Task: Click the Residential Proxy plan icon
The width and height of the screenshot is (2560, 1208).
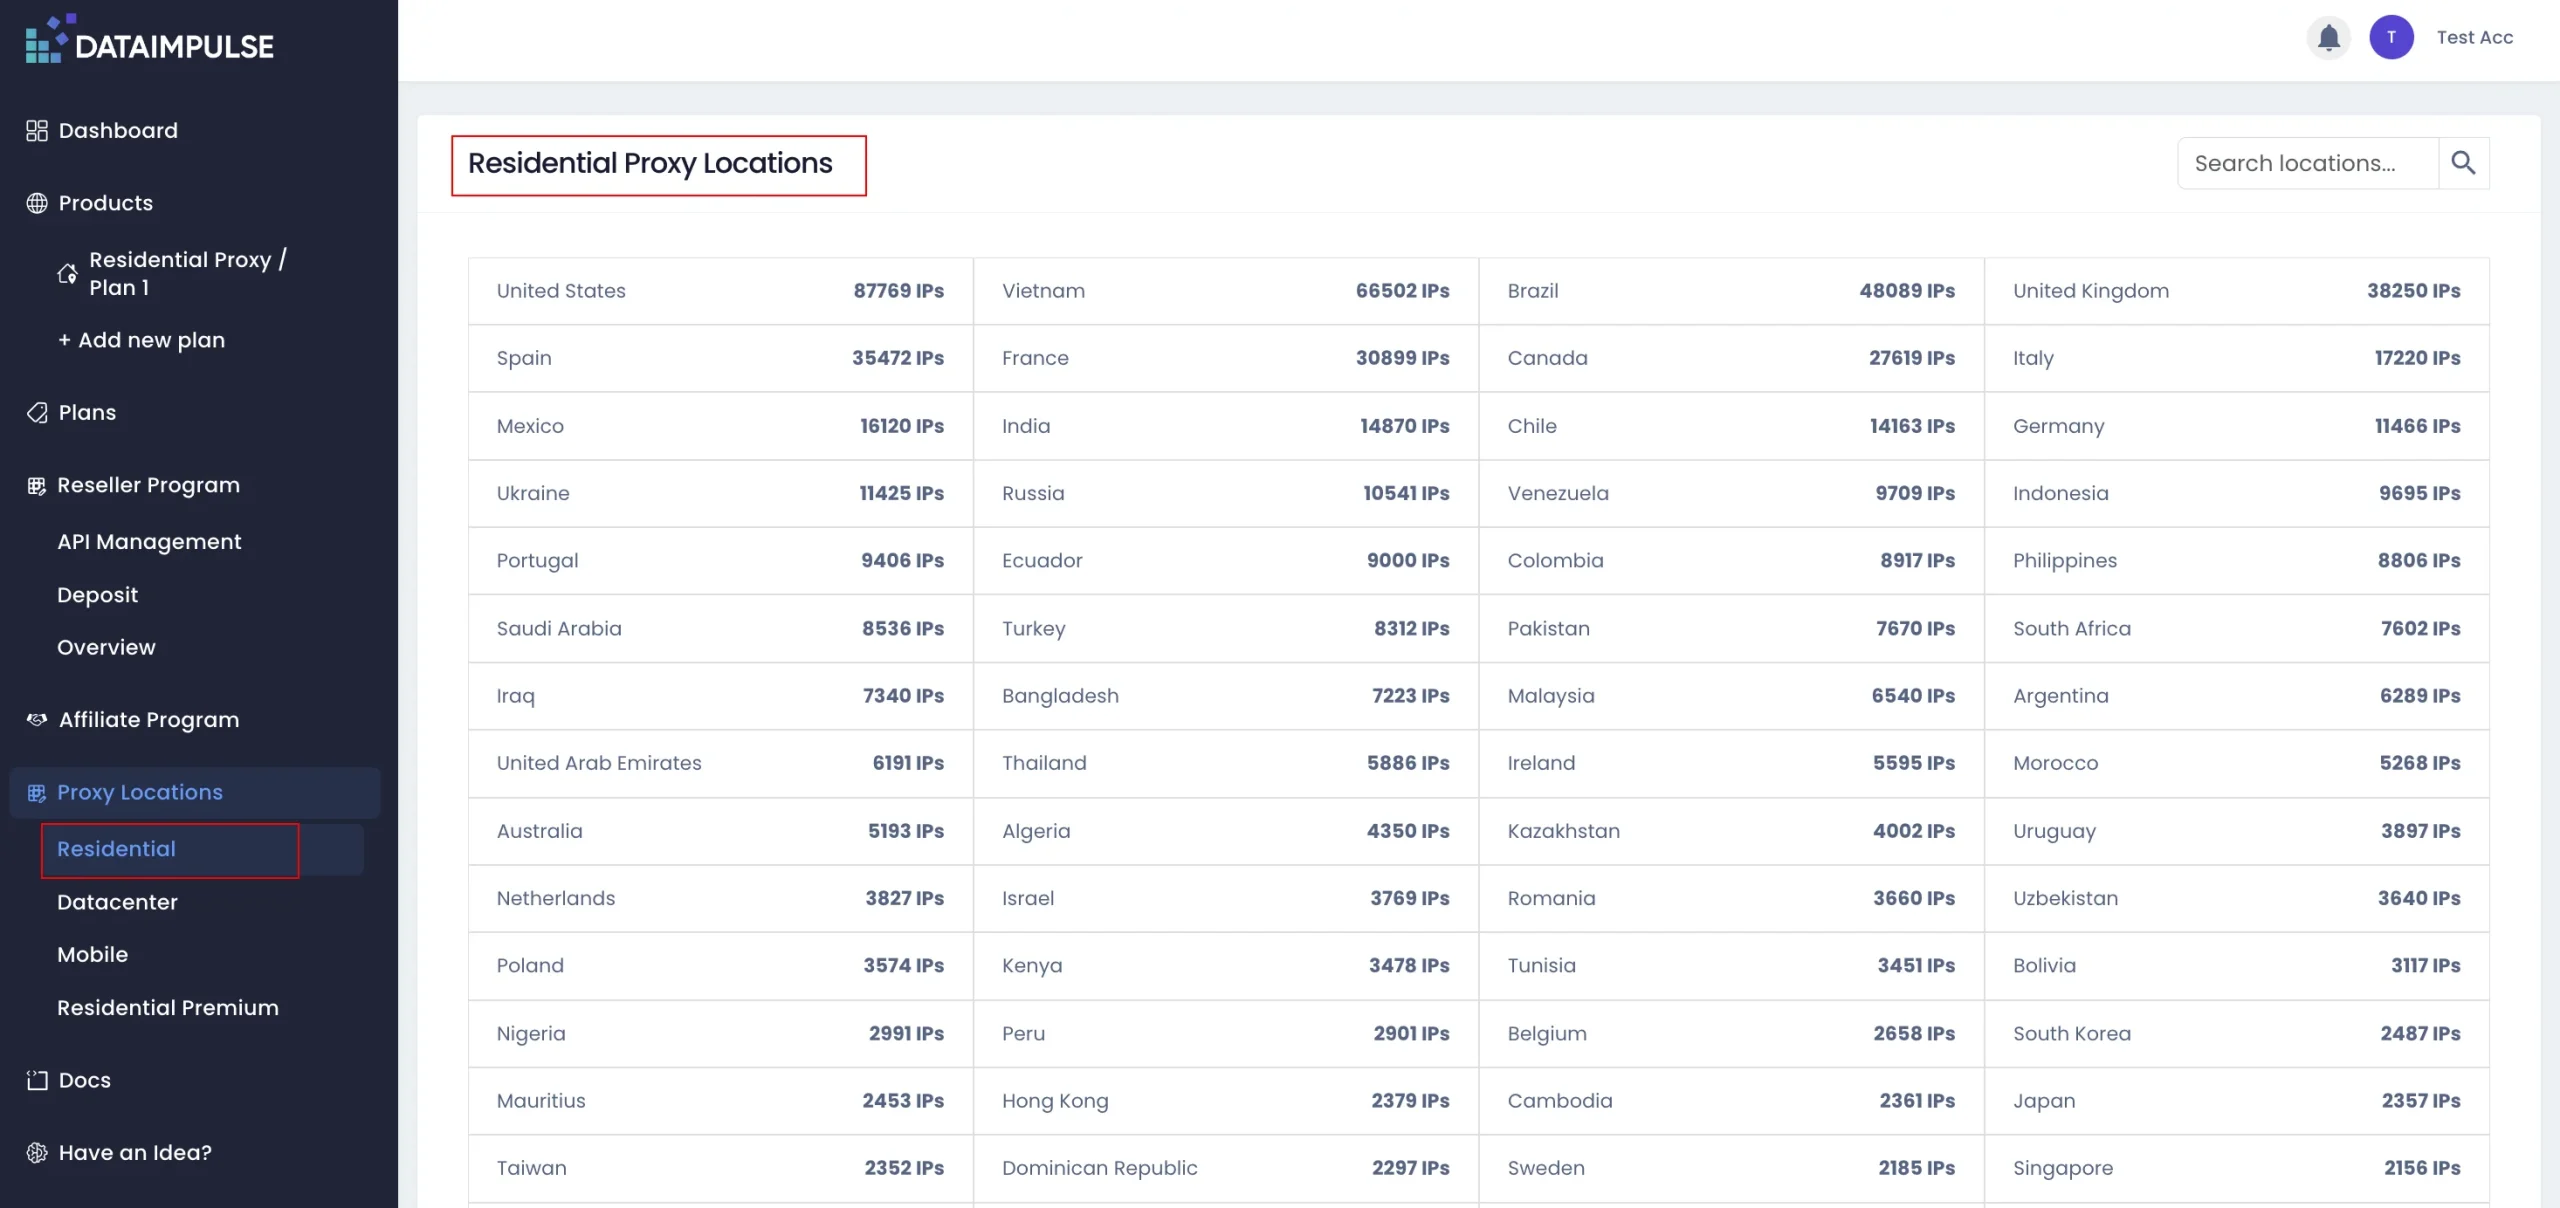Action: point(67,274)
